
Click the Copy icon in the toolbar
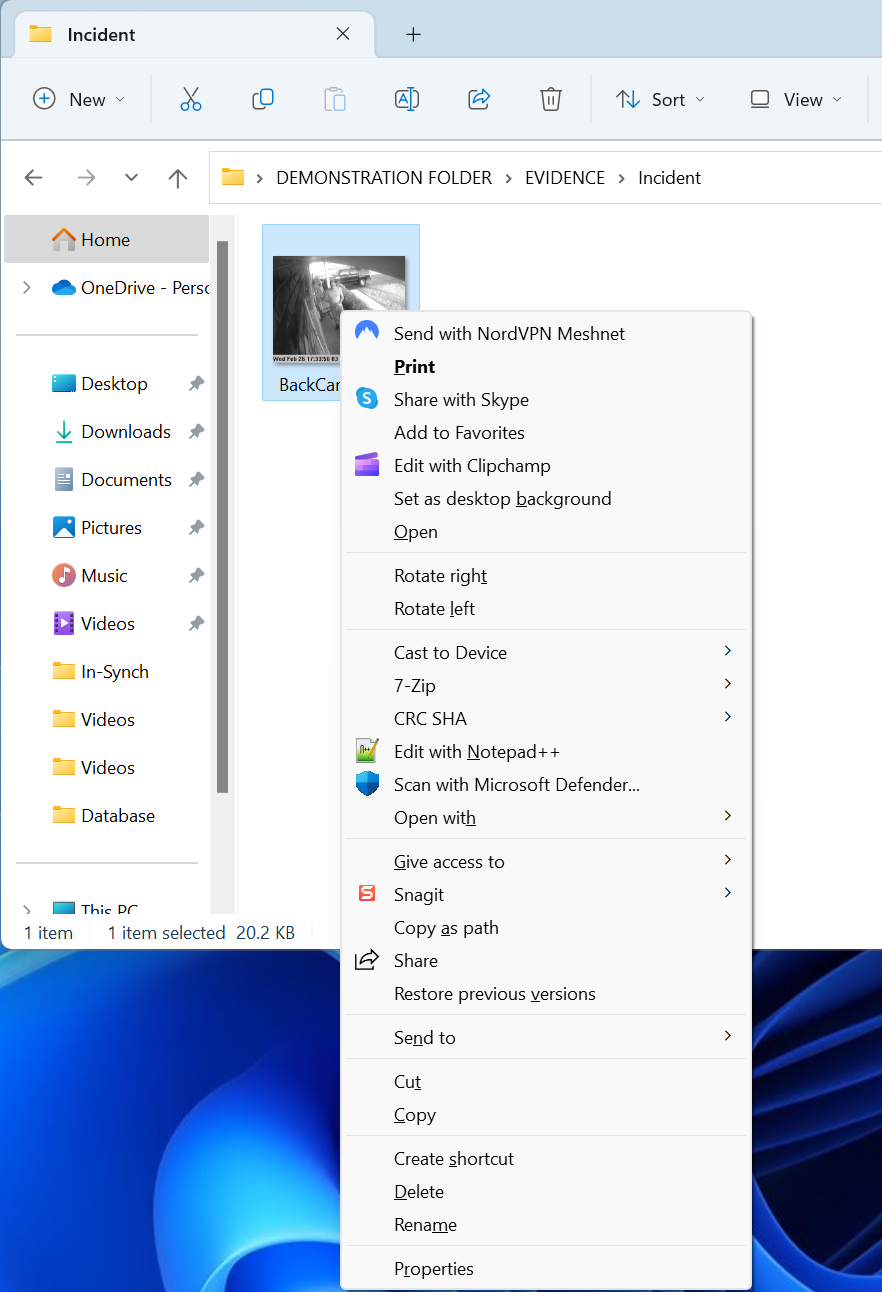click(x=263, y=99)
